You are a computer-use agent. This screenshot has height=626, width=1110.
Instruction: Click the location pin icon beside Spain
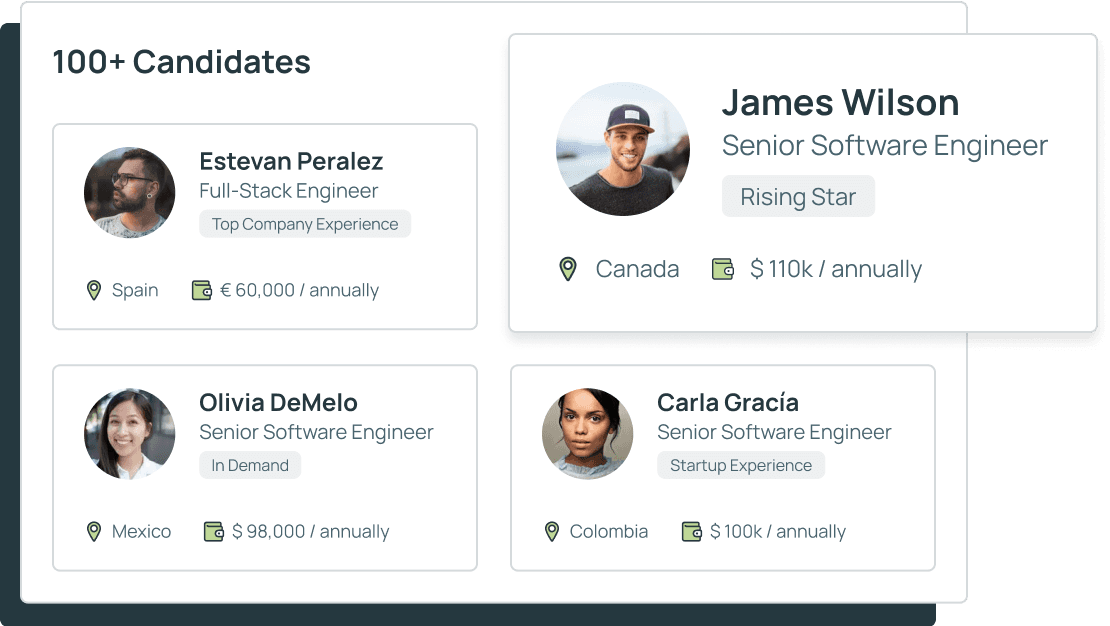(x=94, y=290)
